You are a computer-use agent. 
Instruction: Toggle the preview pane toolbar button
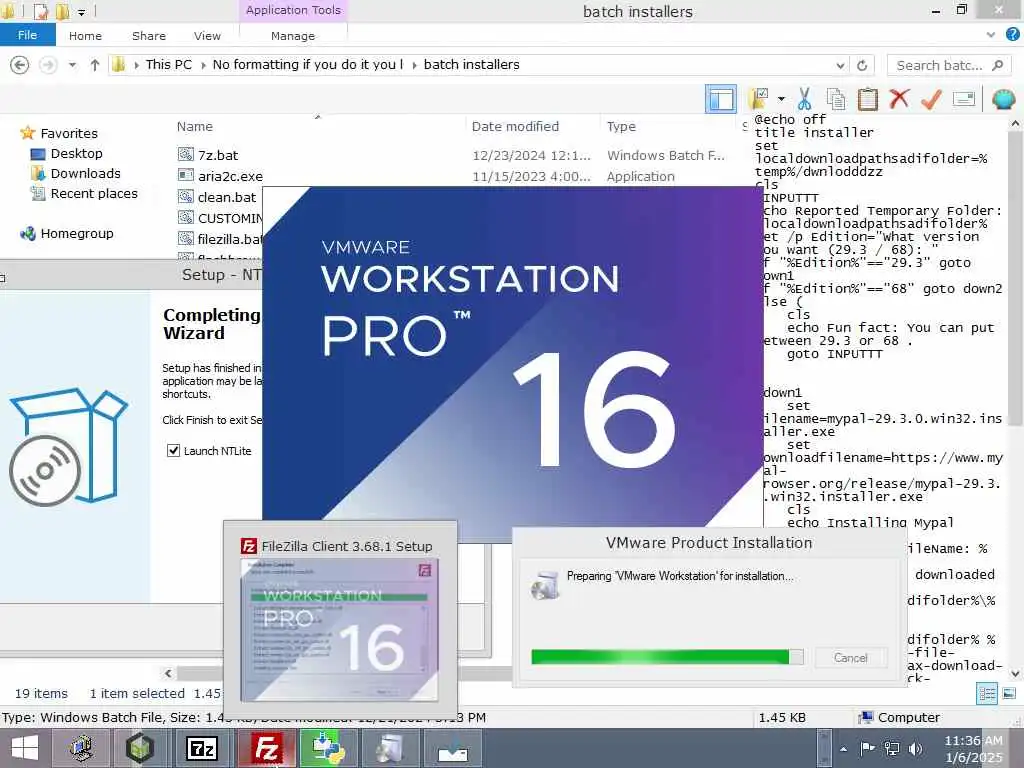coord(720,99)
